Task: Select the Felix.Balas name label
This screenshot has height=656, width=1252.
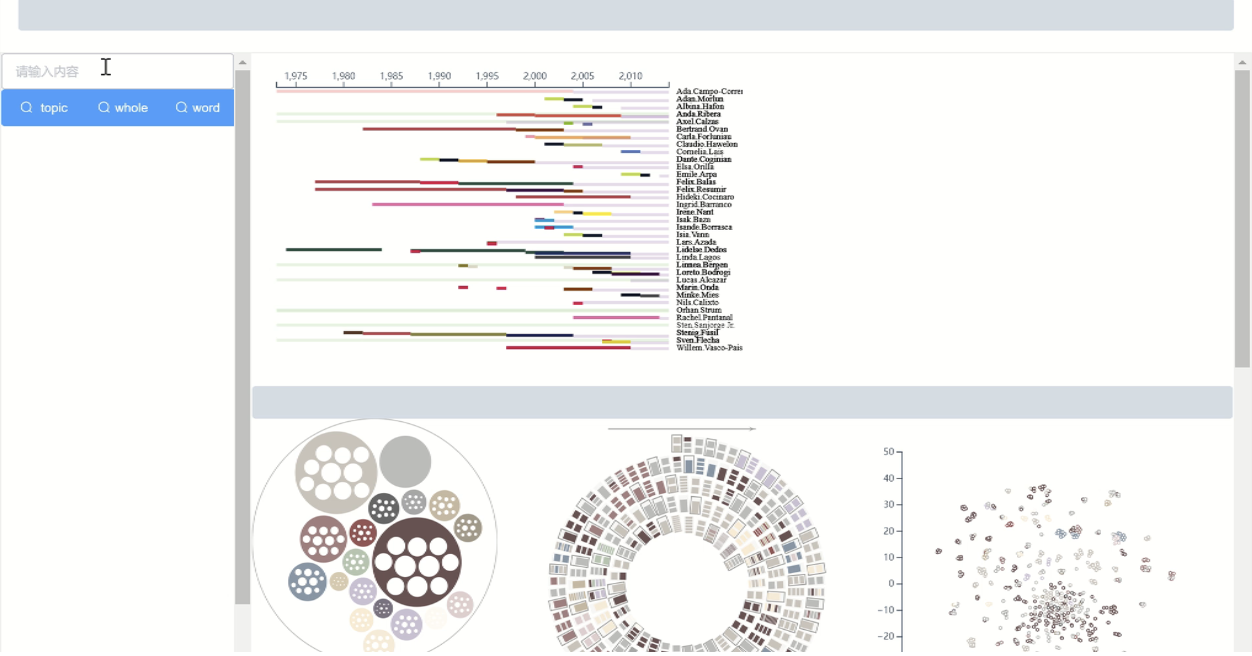Action: click(x=696, y=182)
